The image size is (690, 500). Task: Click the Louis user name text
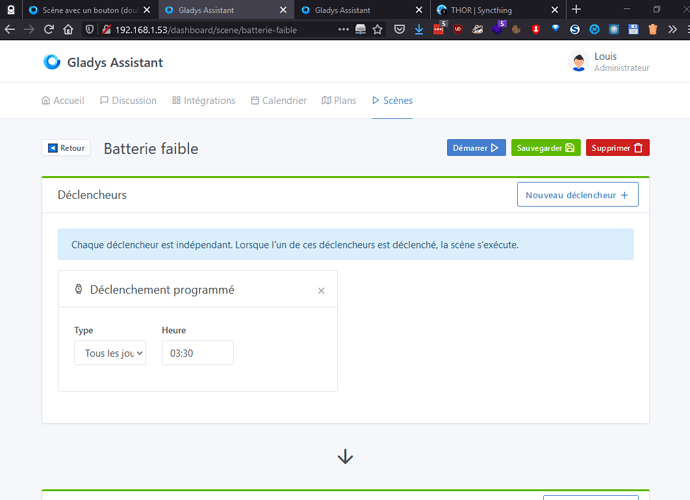click(606, 56)
